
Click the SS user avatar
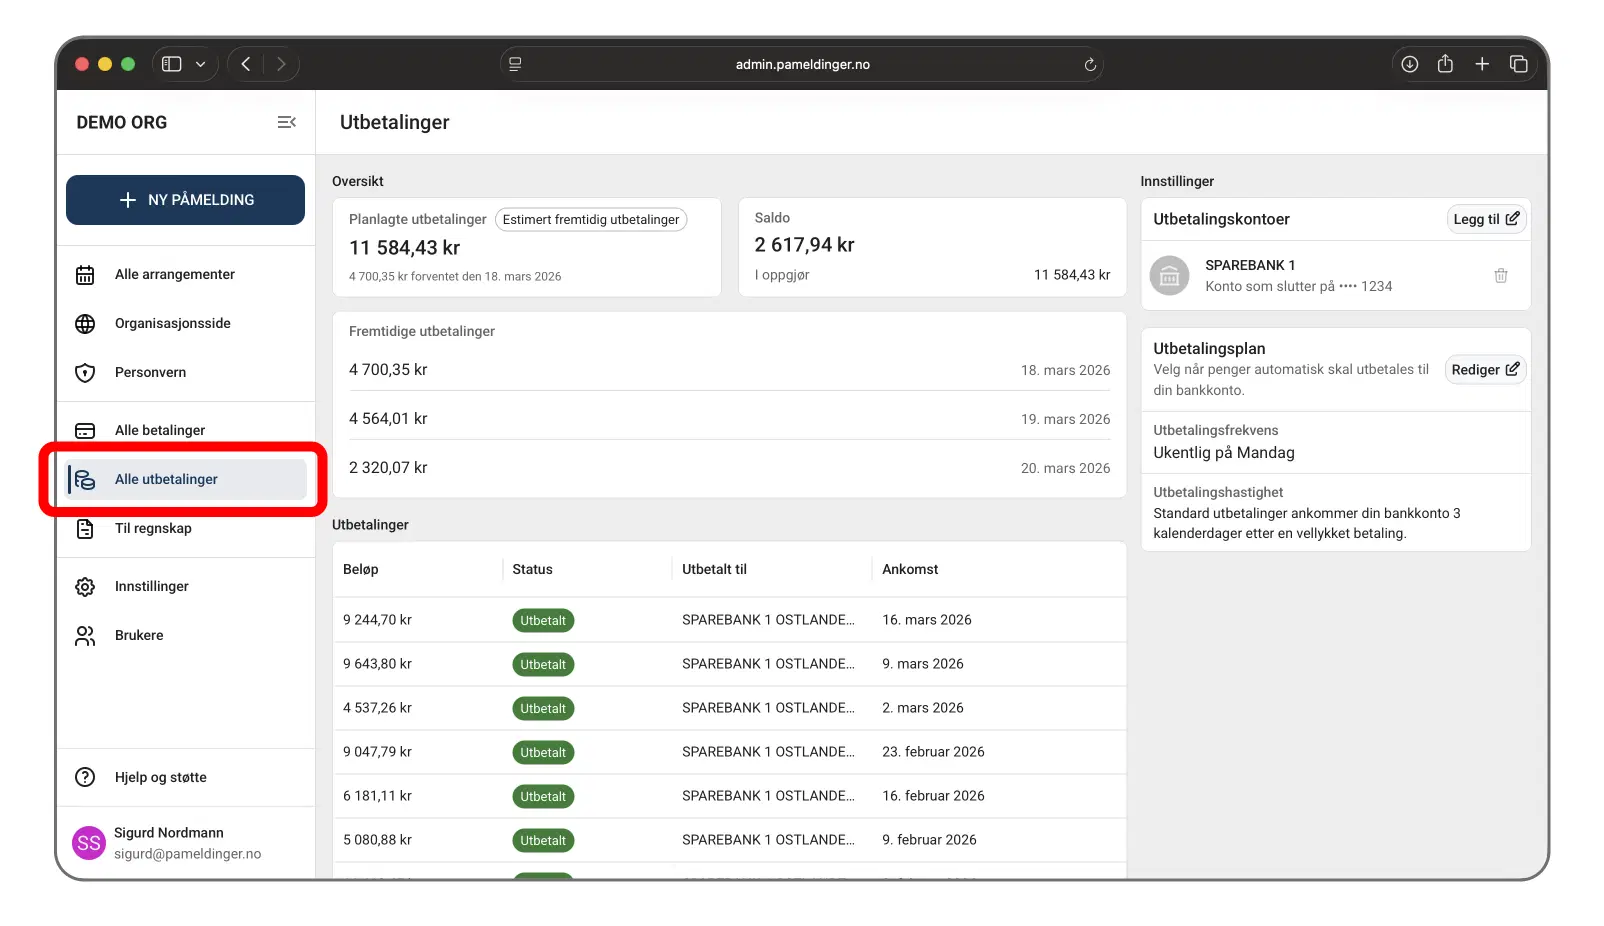(89, 843)
